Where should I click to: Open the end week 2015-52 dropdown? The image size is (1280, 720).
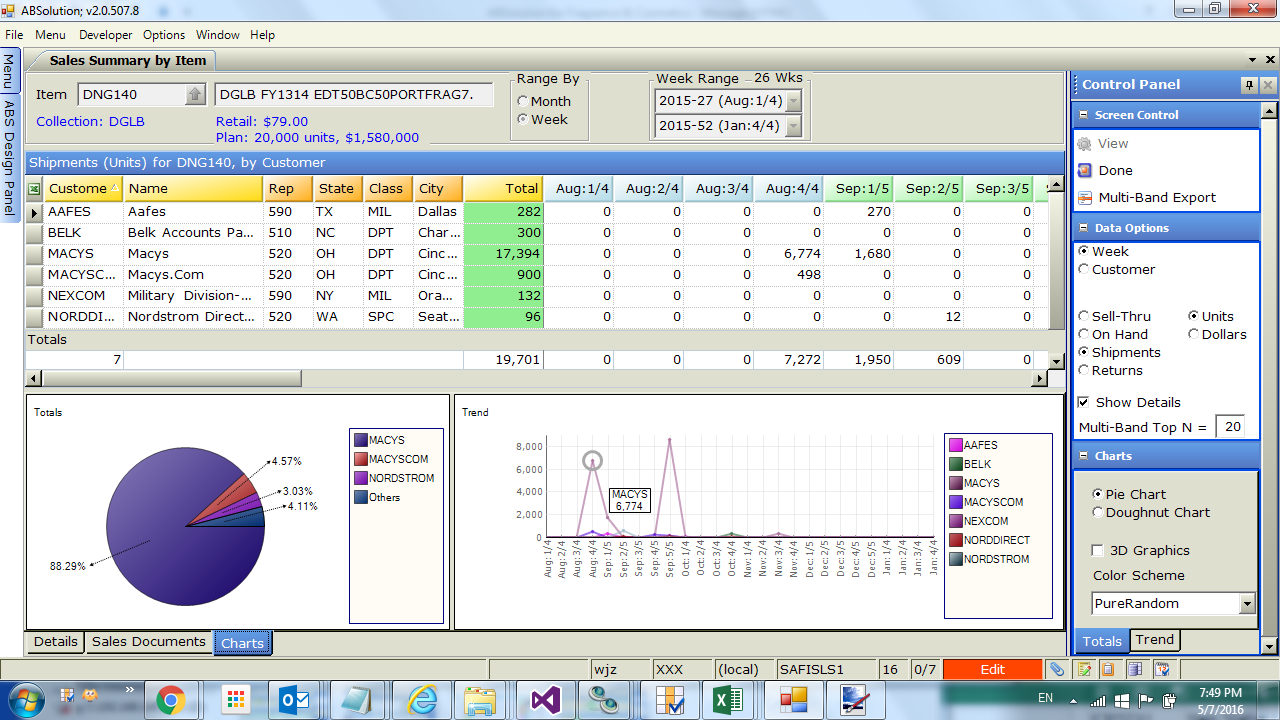point(794,126)
